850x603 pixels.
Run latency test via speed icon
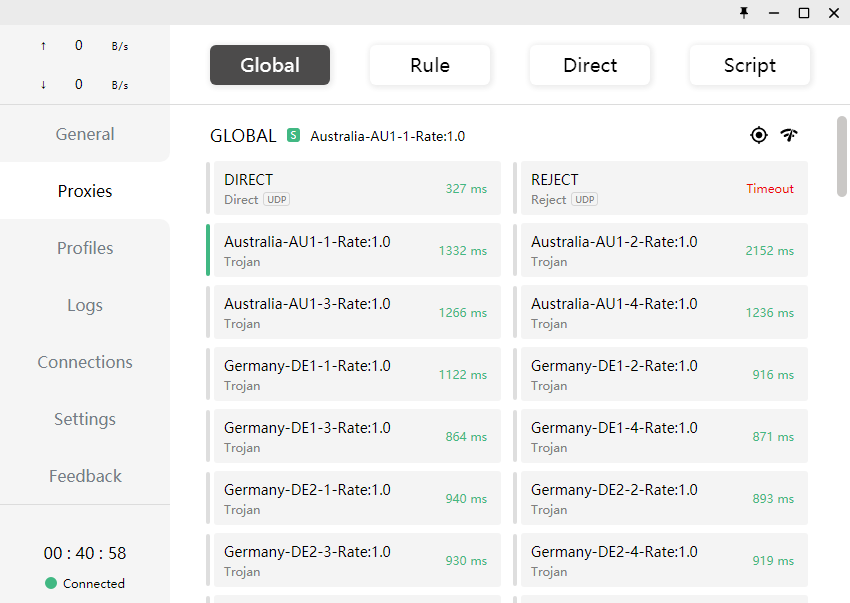(x=789, y=135)
